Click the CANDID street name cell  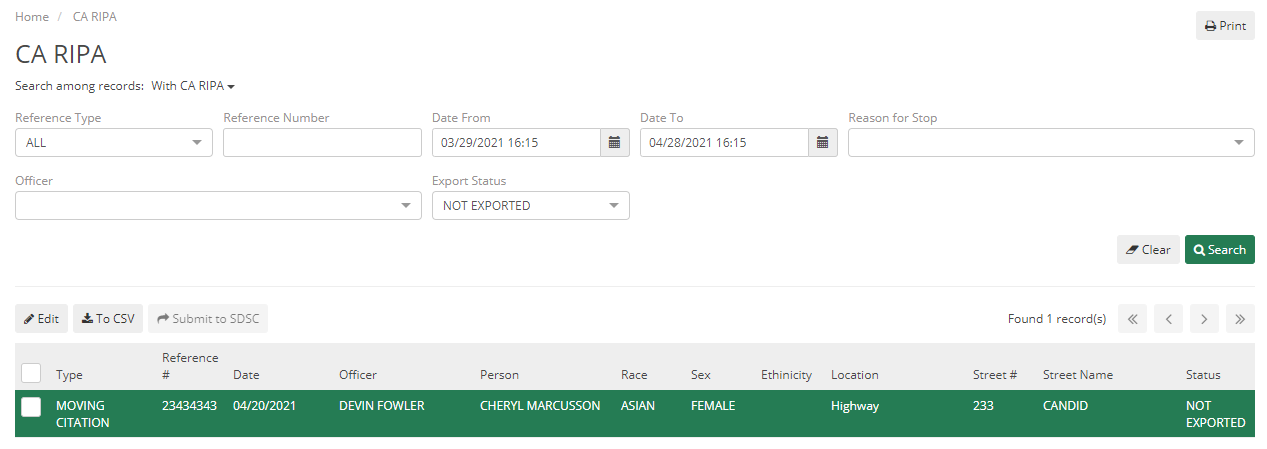(x=1066, y=406)
